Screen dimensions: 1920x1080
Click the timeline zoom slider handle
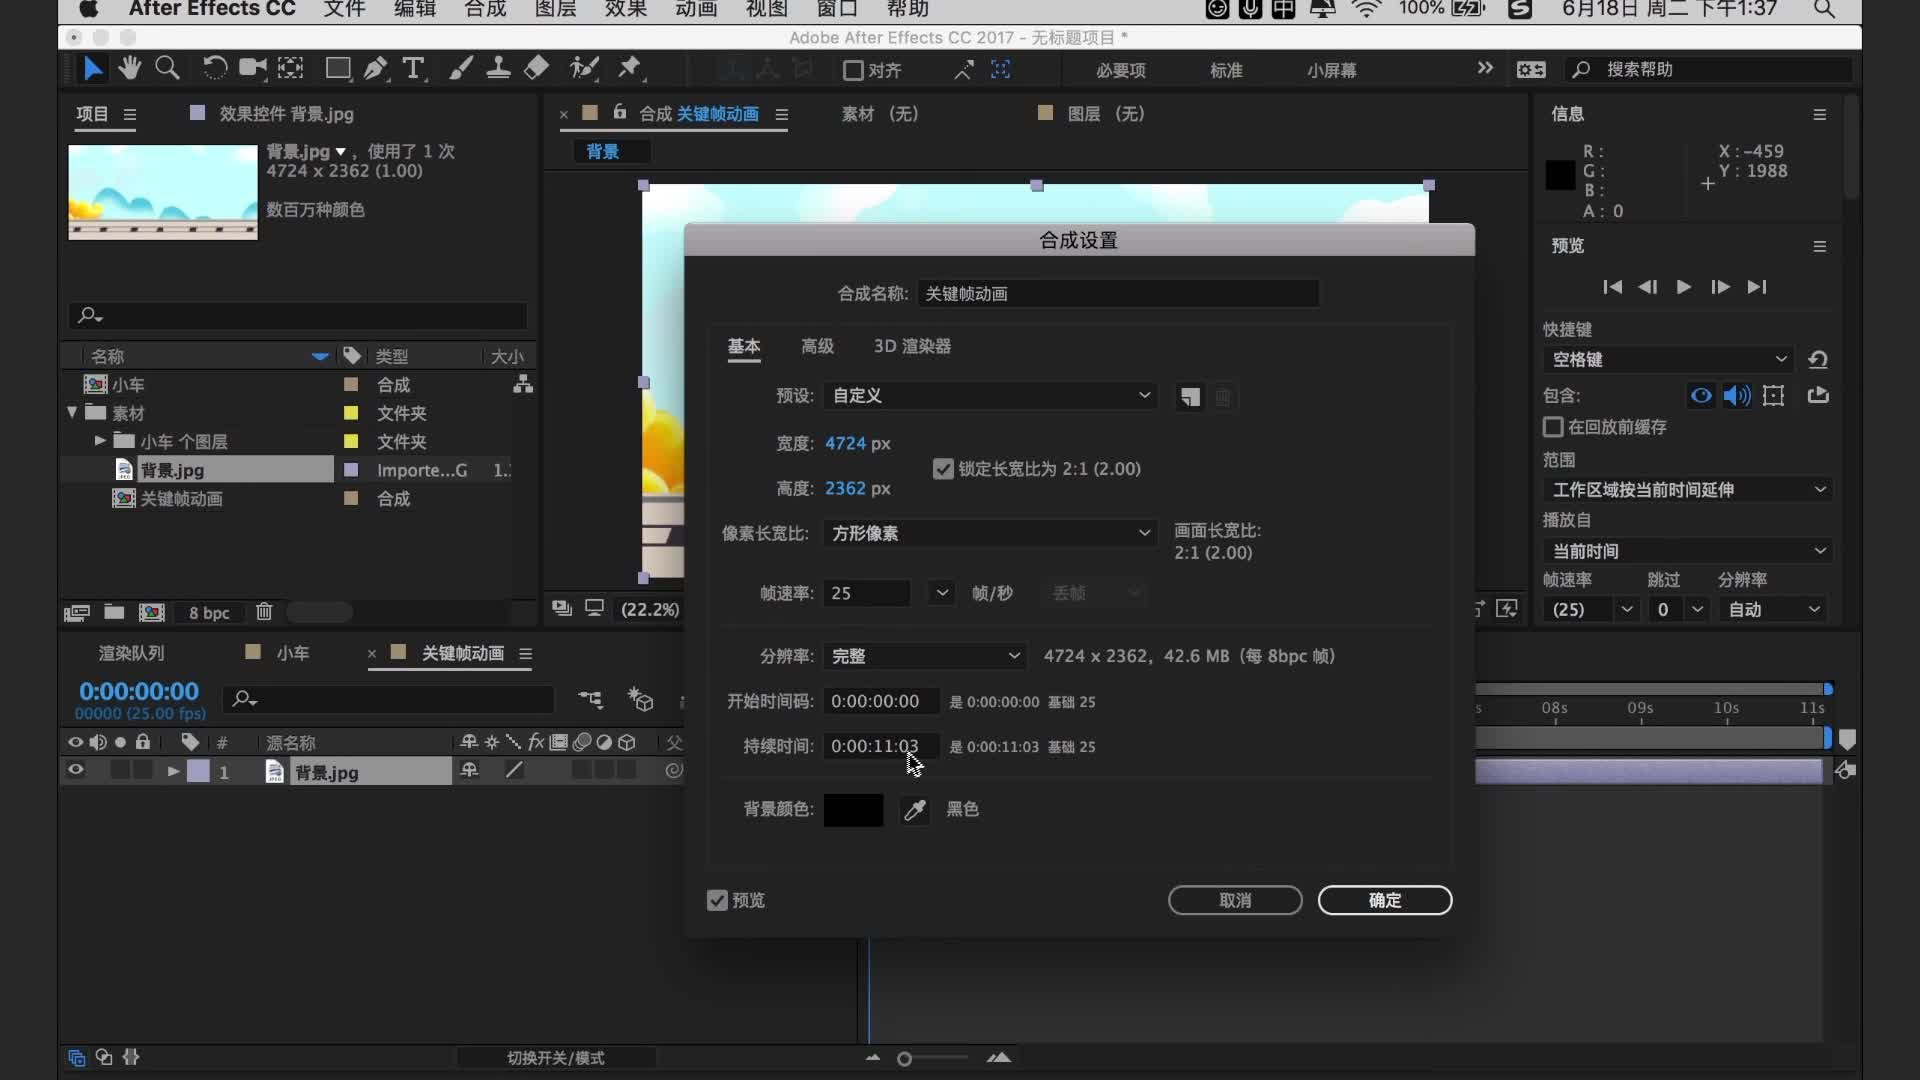click(x=904, y=1059)
